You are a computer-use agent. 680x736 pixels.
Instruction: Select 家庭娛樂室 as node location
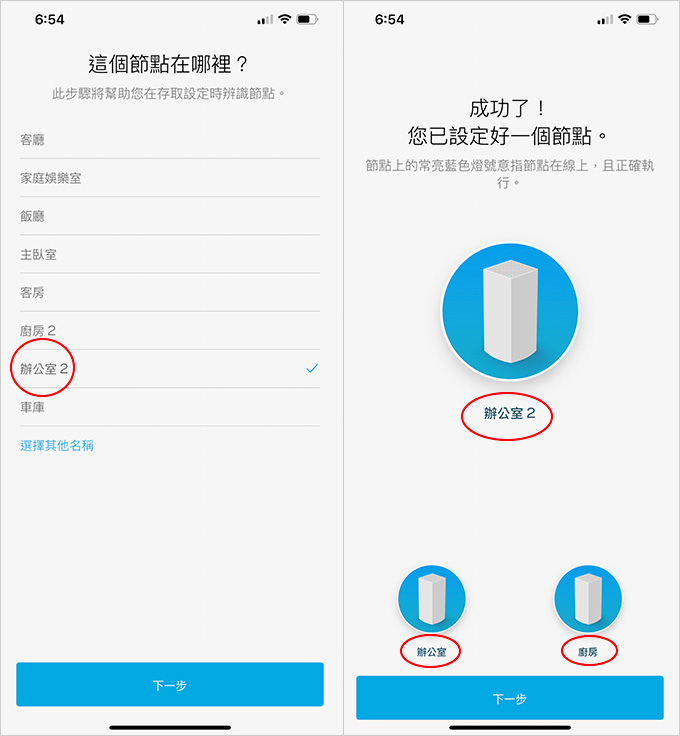tap(169, 178)
